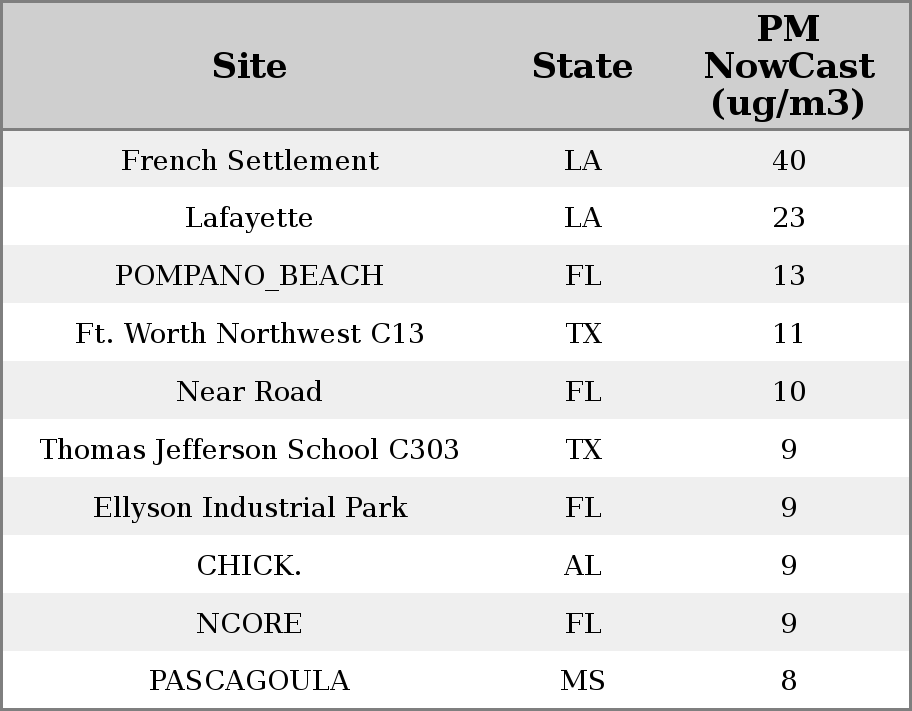
Task: Select the Lafayette site cell
Action: (249, 218)
